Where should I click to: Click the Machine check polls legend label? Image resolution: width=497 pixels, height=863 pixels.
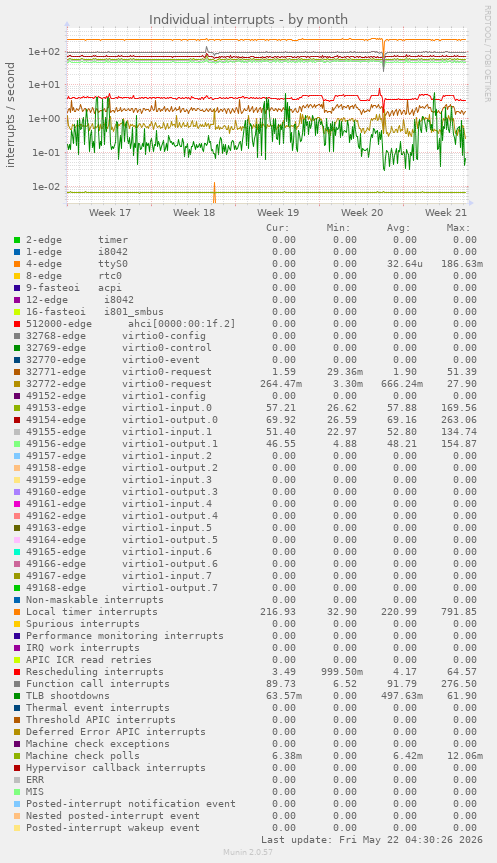83,756
